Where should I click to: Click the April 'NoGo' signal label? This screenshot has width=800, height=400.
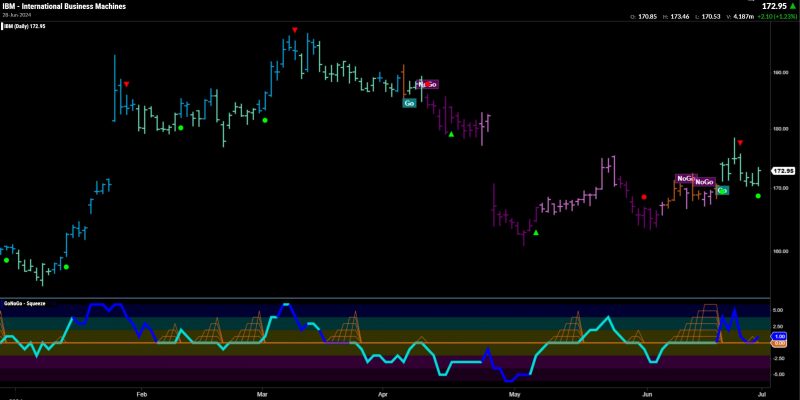428,84
